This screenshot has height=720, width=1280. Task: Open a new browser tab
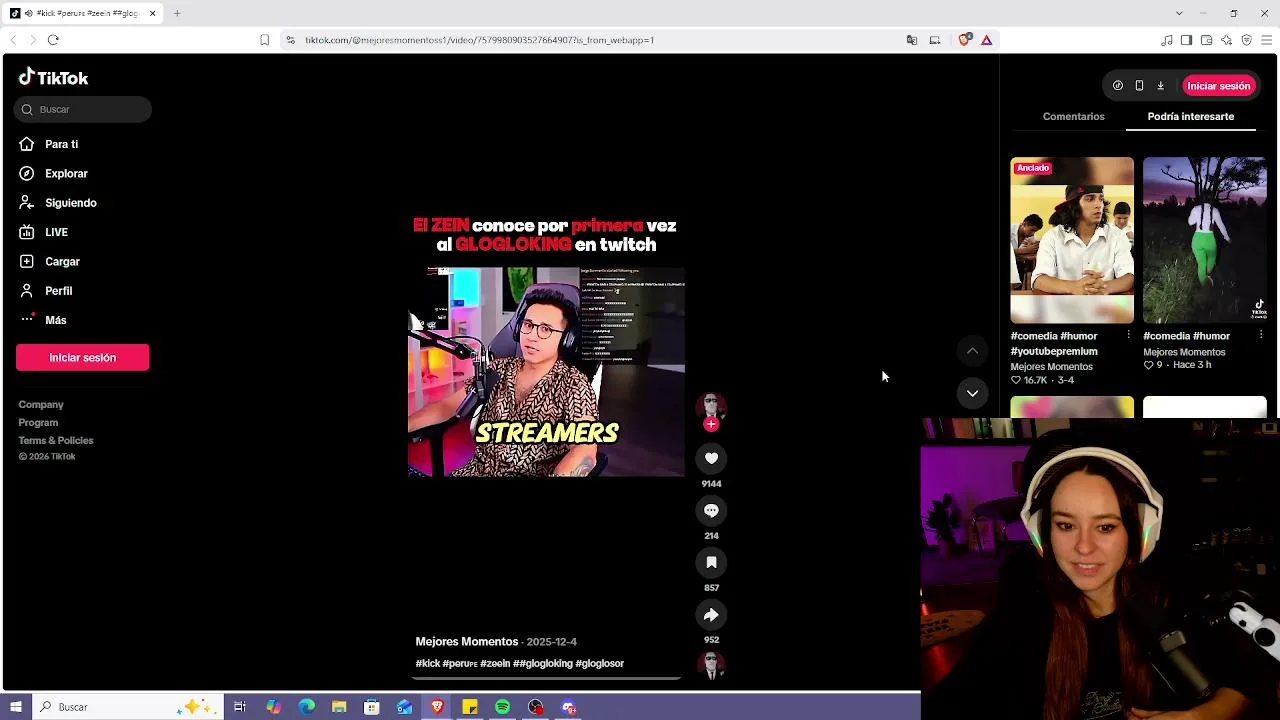[177, 13]
